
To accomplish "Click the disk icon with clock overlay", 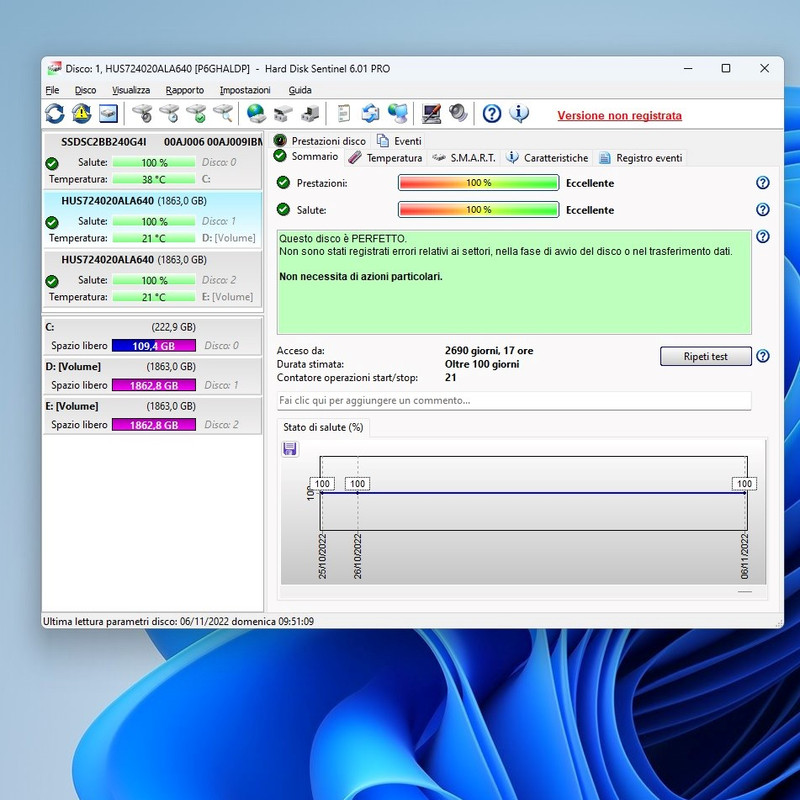I will point(169,113).
